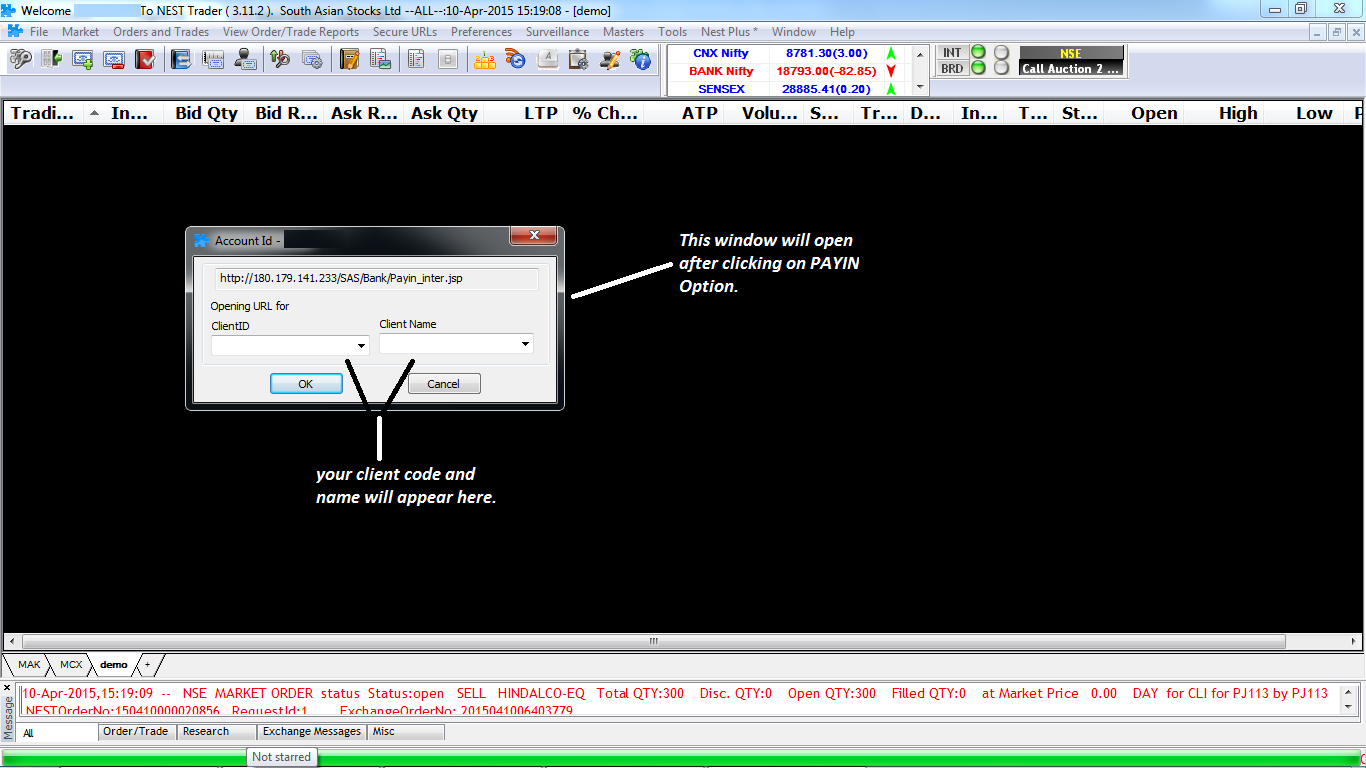This screenshot has height=768, width=1366.
Task: Click the exit door logoff toolbar icon
Action: click(x=51, y=60)
